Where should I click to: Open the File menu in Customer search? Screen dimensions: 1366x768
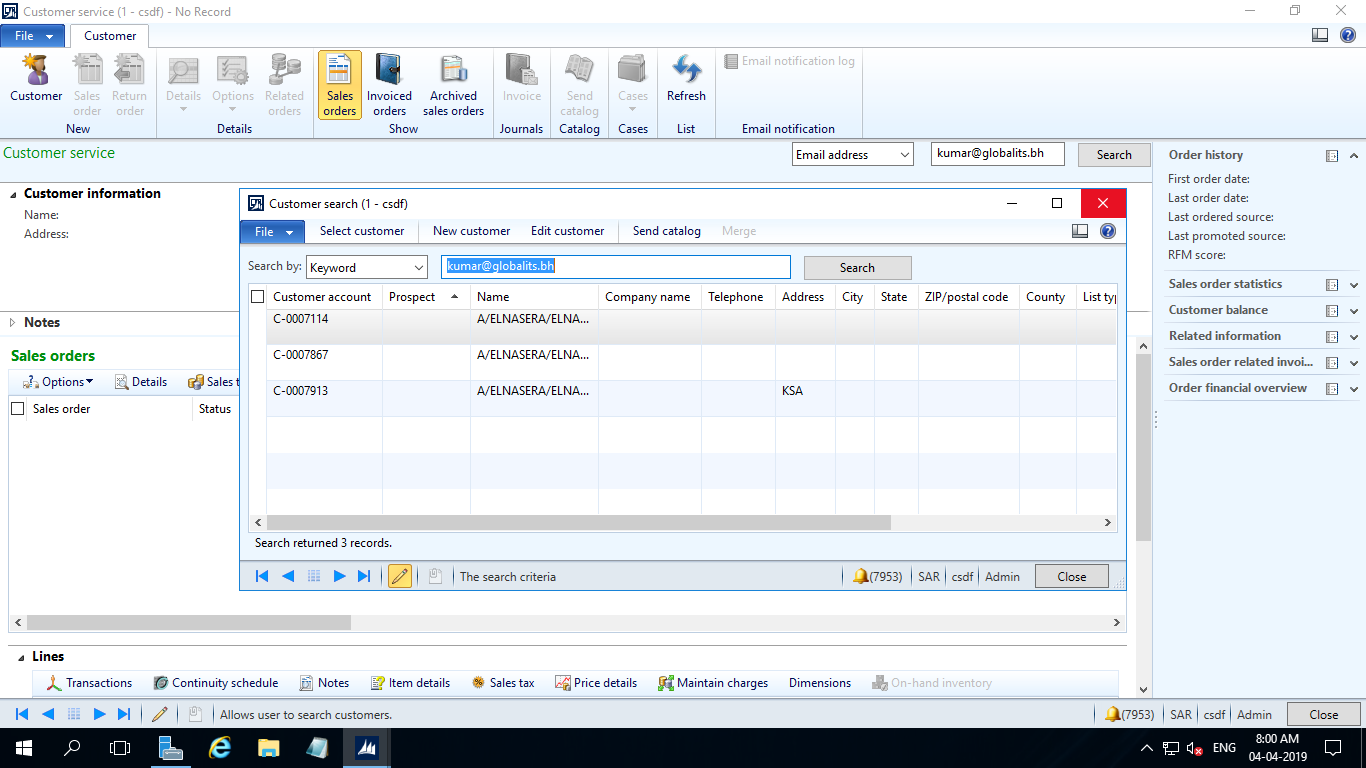pyautogui.click(x=272, y=232)
